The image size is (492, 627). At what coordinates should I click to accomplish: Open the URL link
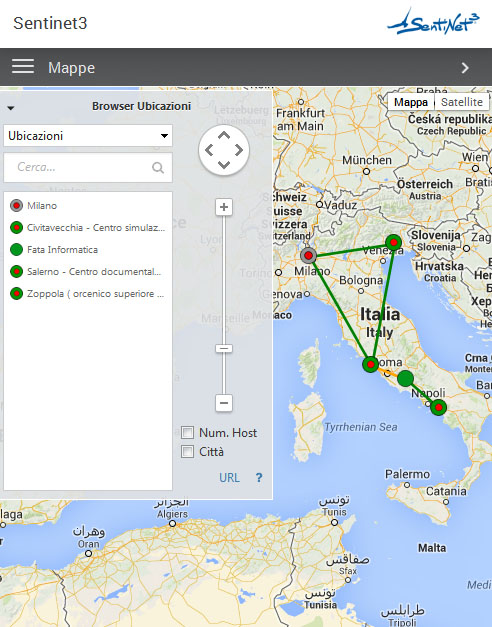point(229,477)
